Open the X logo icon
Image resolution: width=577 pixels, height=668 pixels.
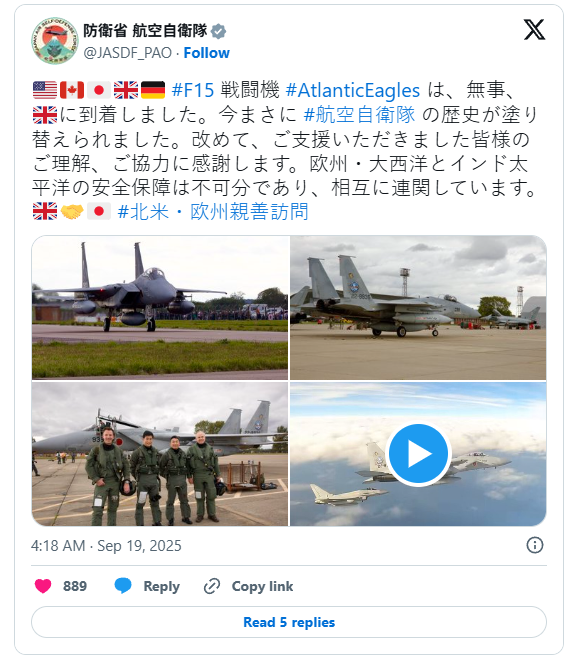pyautogui.click(x=534, y=29)
